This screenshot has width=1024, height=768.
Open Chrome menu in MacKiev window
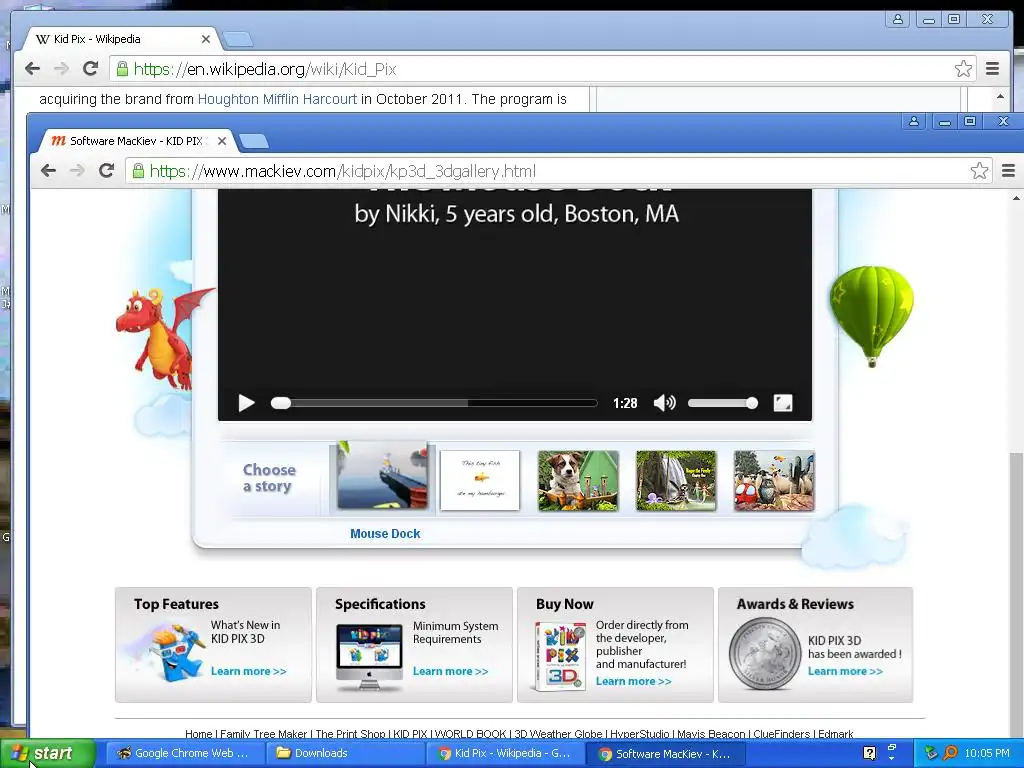pos(1008,170)
